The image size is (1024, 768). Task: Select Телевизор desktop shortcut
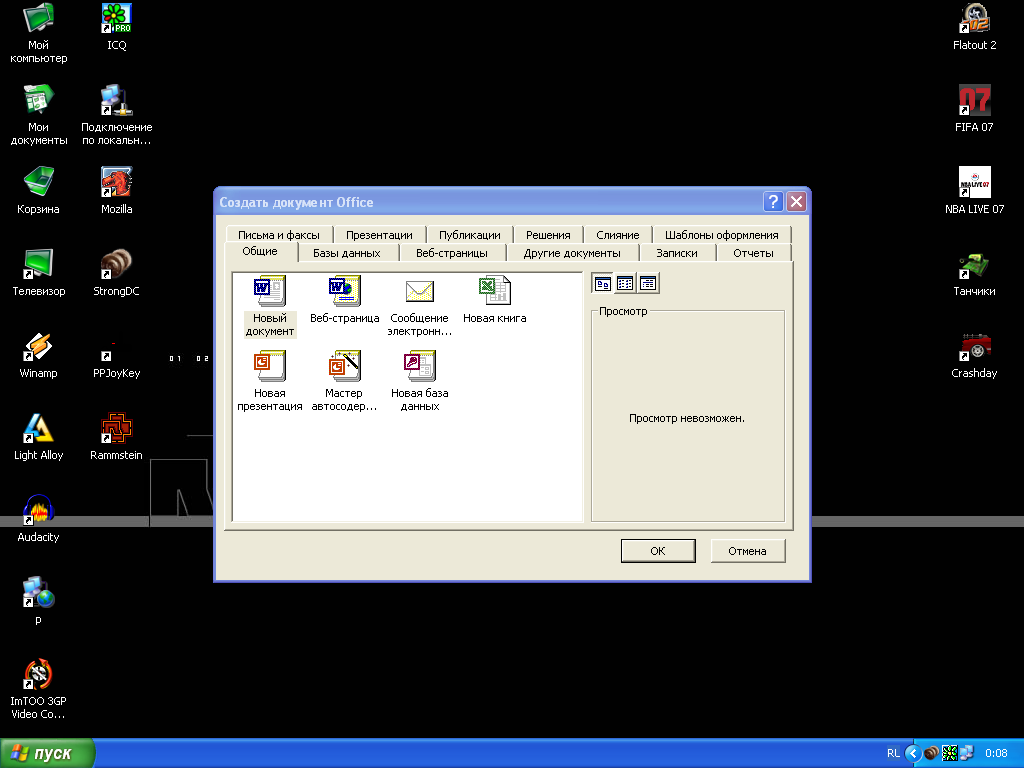click(39, 273)
